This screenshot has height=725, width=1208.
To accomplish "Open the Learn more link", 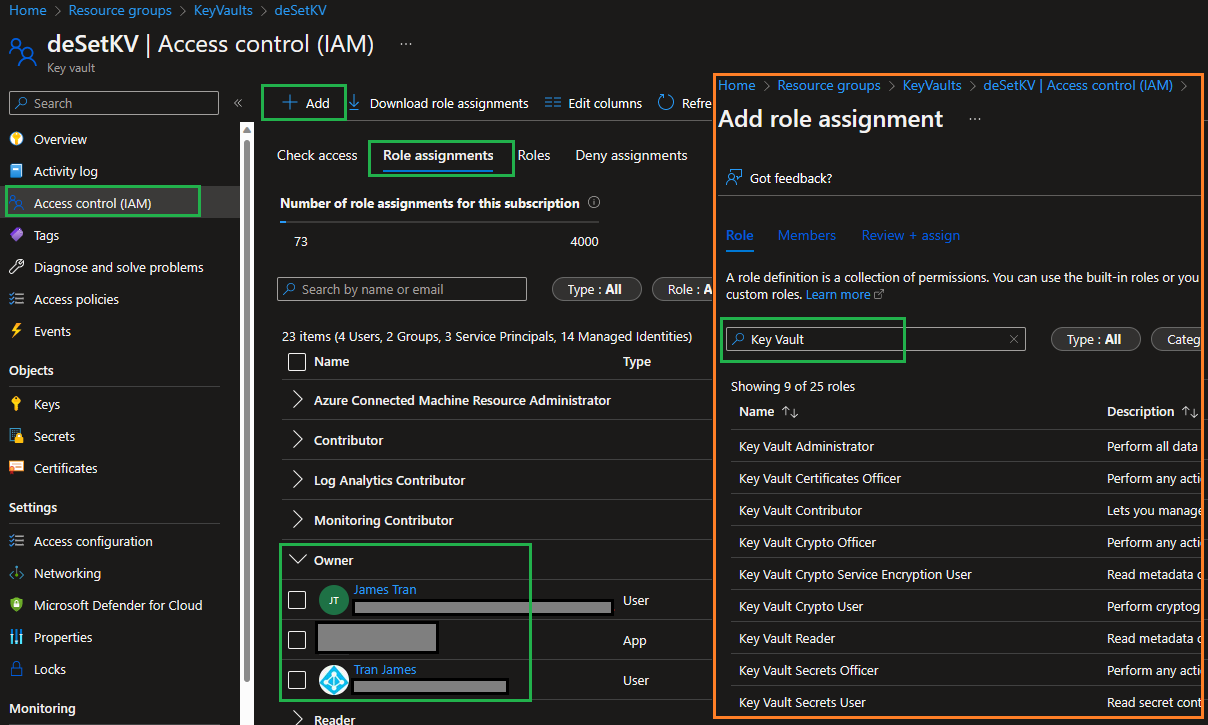I will coord(845,295).
